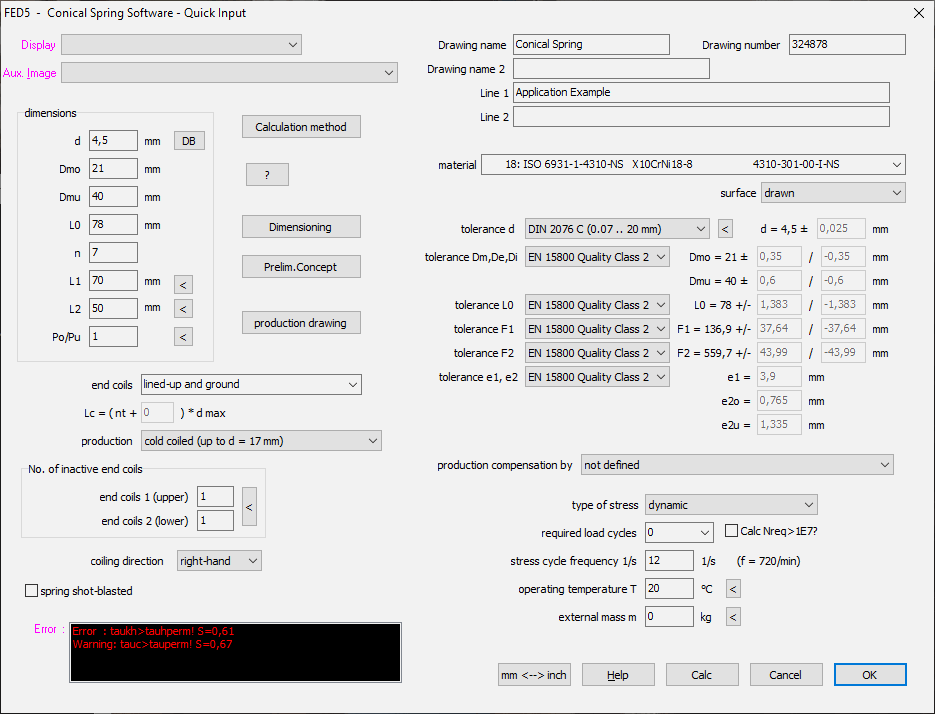This screenshot has width=935, height=714.
Task: Click the '<' button next to operating temperature
Action: click(733, 589)
